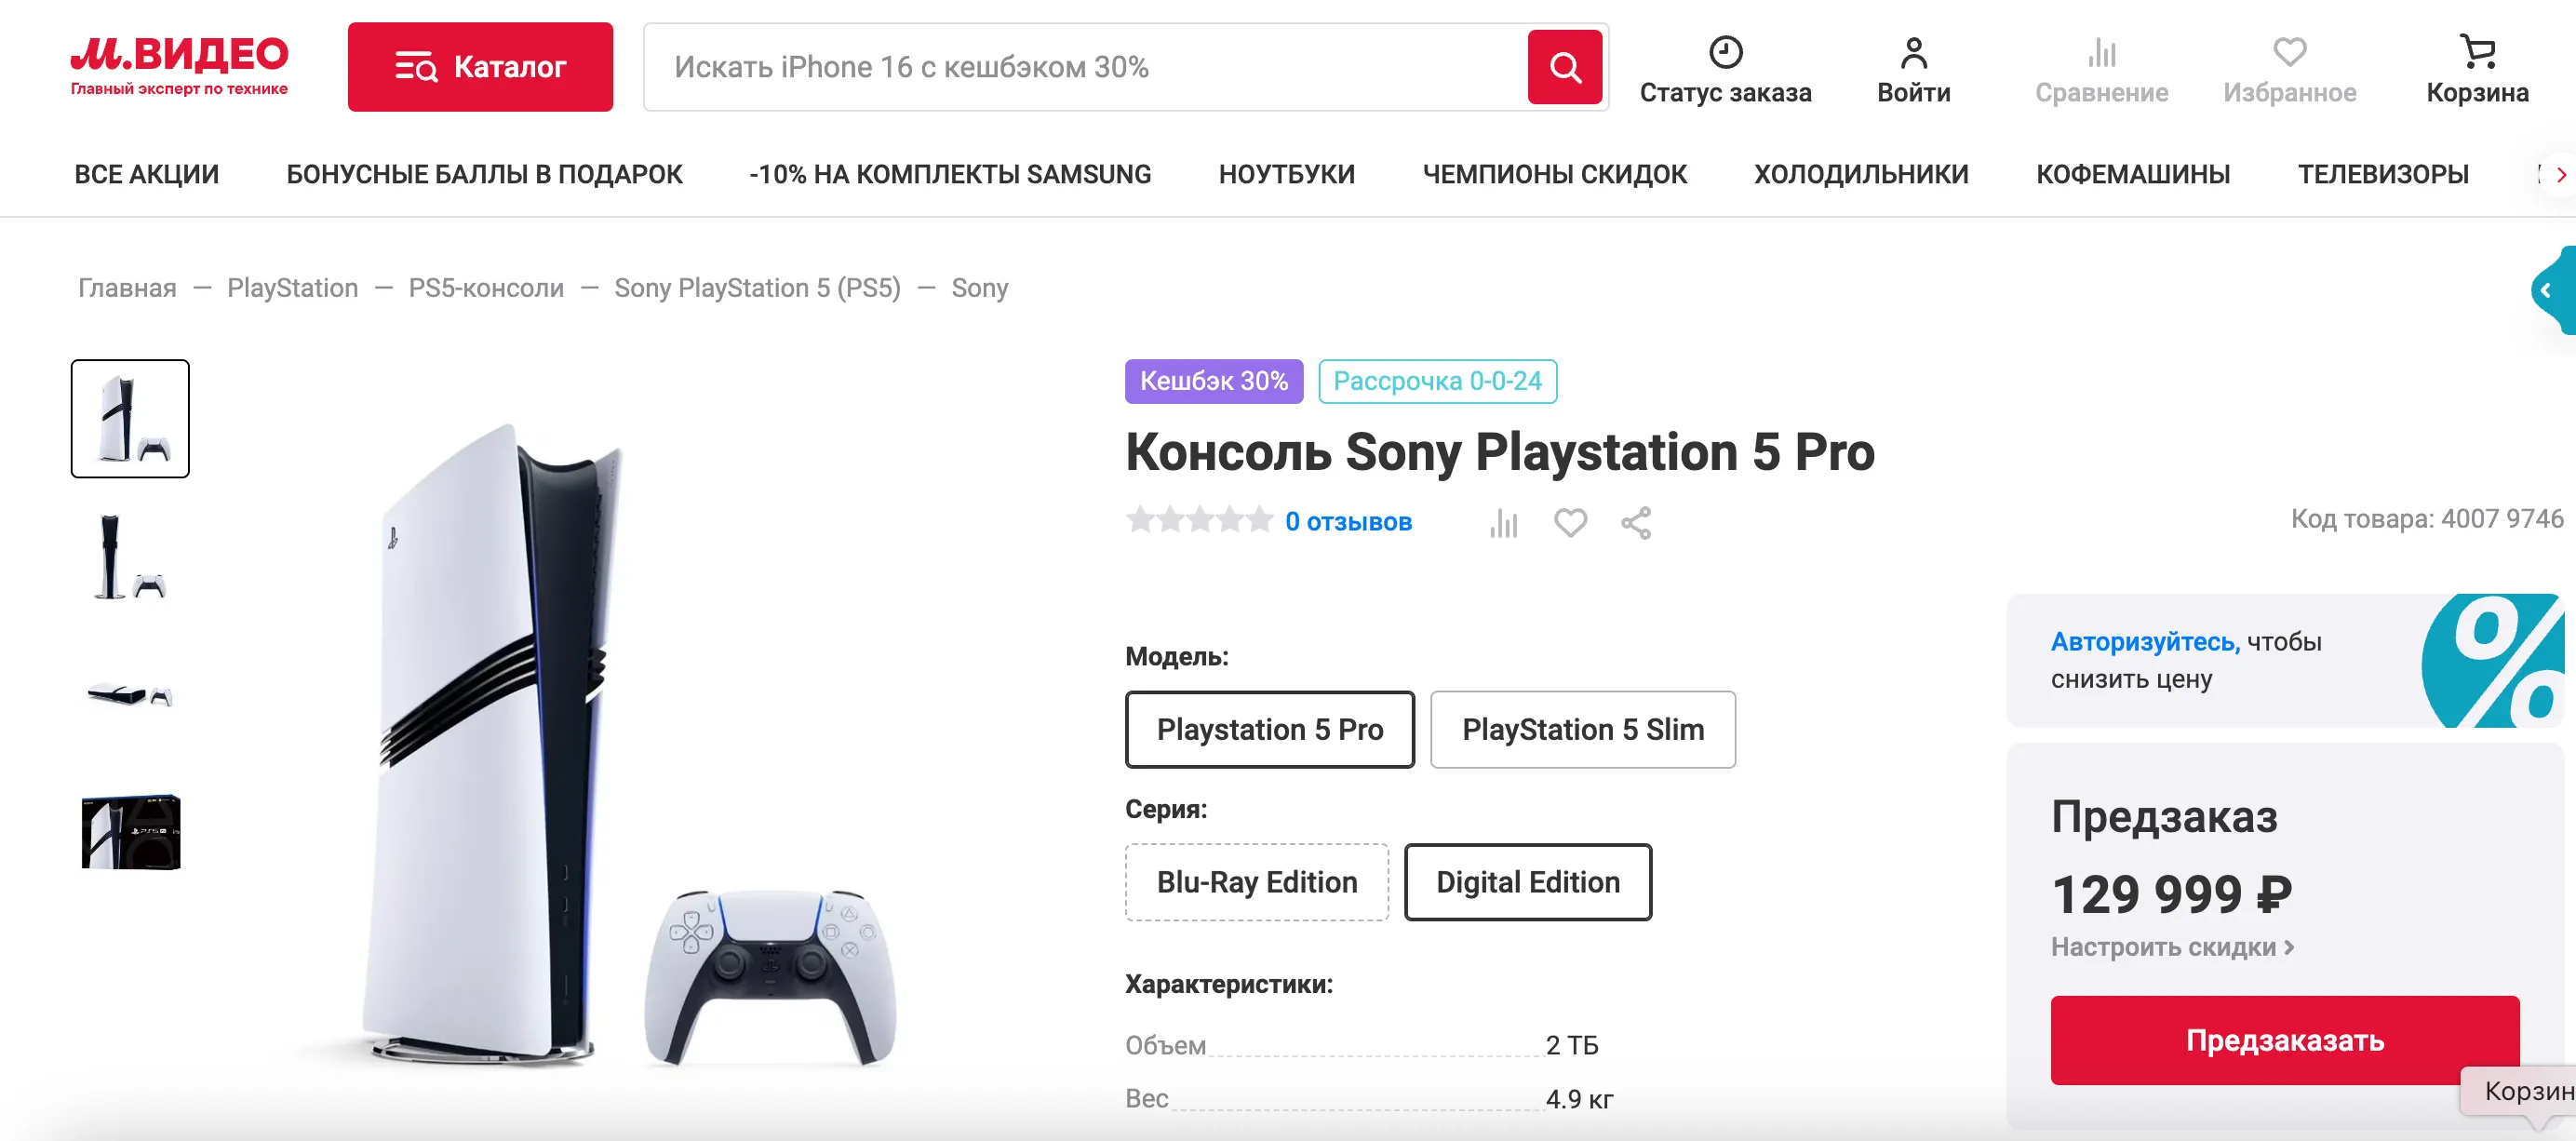2576x1141 pixels.
Task: Click the red search magnifier button
Action: 1564,67
